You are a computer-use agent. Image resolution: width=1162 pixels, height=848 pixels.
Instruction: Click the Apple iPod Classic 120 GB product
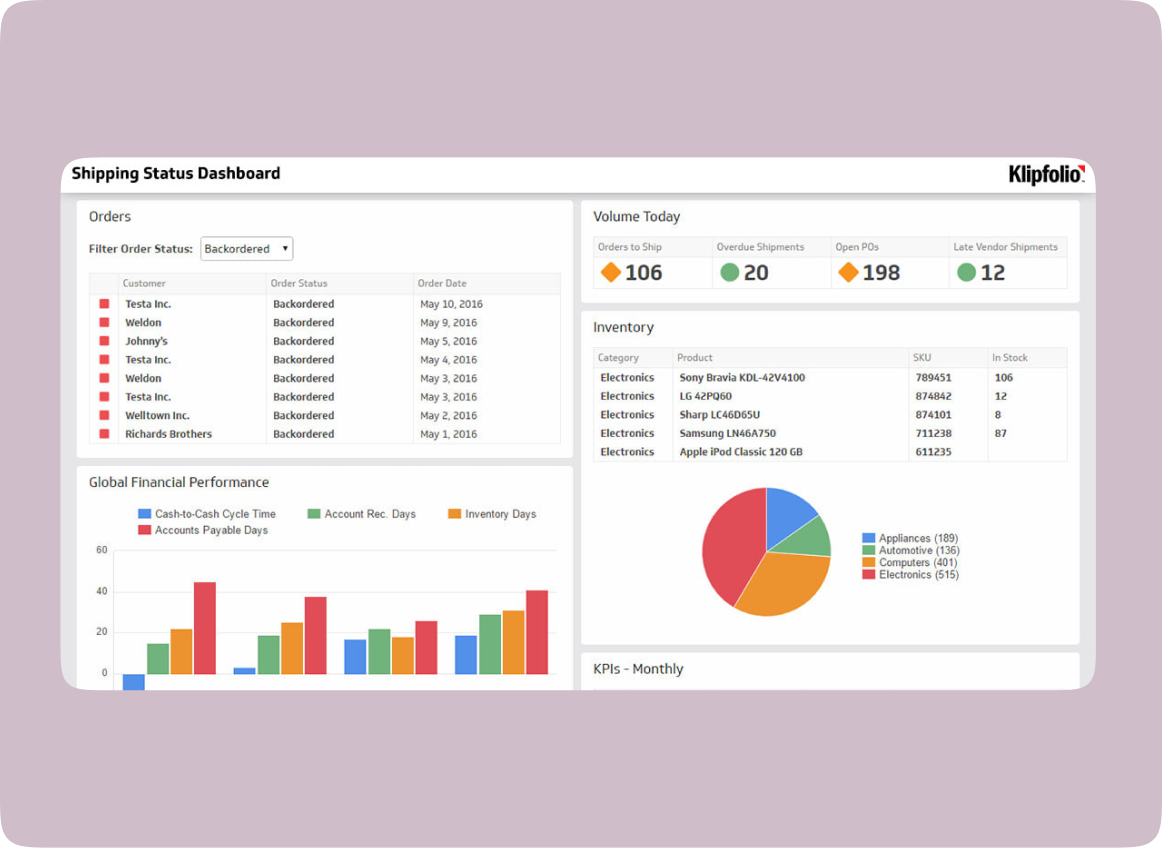[741, 452]
